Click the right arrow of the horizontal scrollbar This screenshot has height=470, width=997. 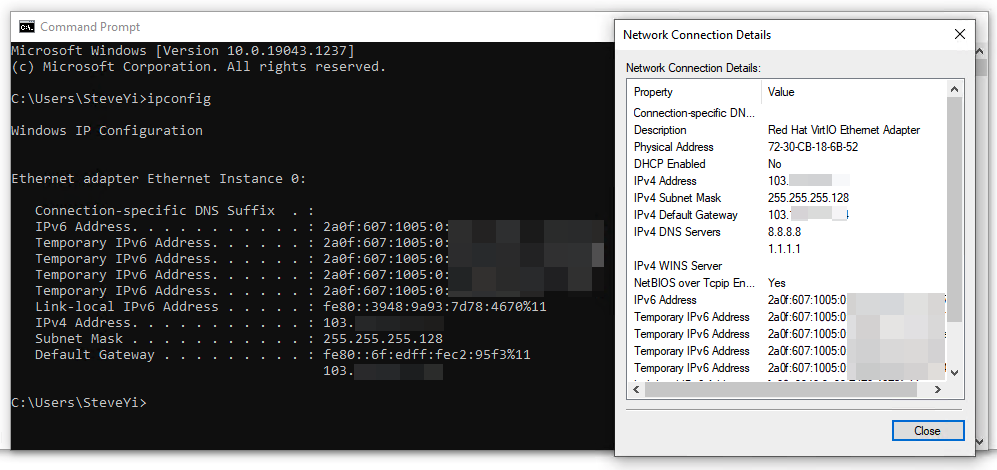pyautogui.click(x=937, y=389)
